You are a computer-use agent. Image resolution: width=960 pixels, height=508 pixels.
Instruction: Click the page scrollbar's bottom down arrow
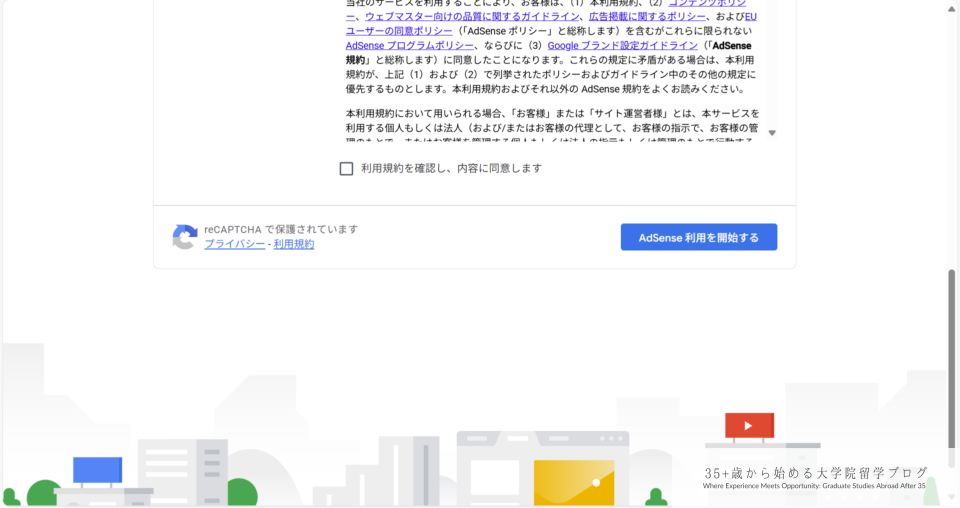tap(952, 499)
